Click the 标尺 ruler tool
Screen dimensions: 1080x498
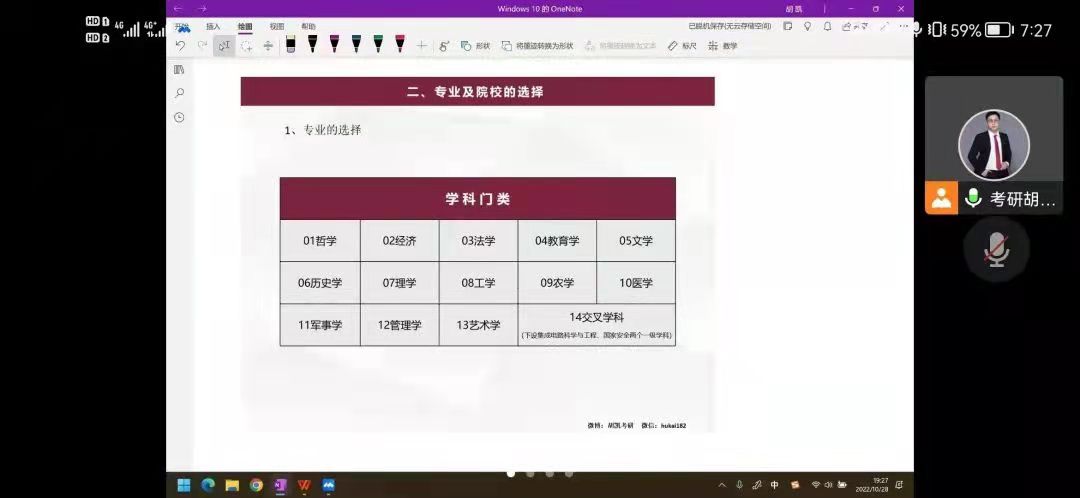point(682,46)
